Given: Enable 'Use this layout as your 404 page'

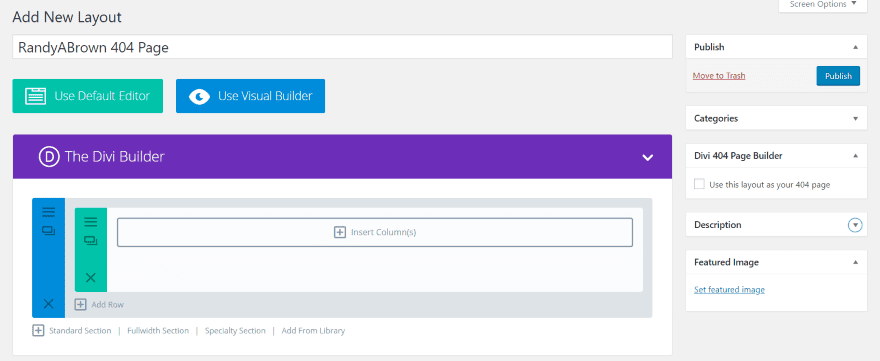Looking at the screenshot, I should pos(699,184).
